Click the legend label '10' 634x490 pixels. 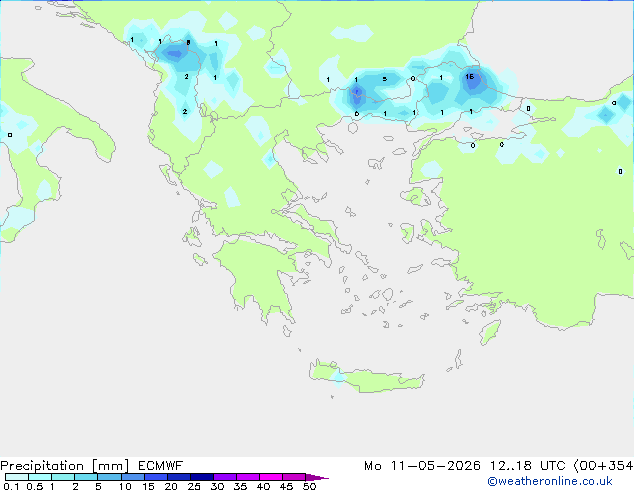[x=125, y=486]
